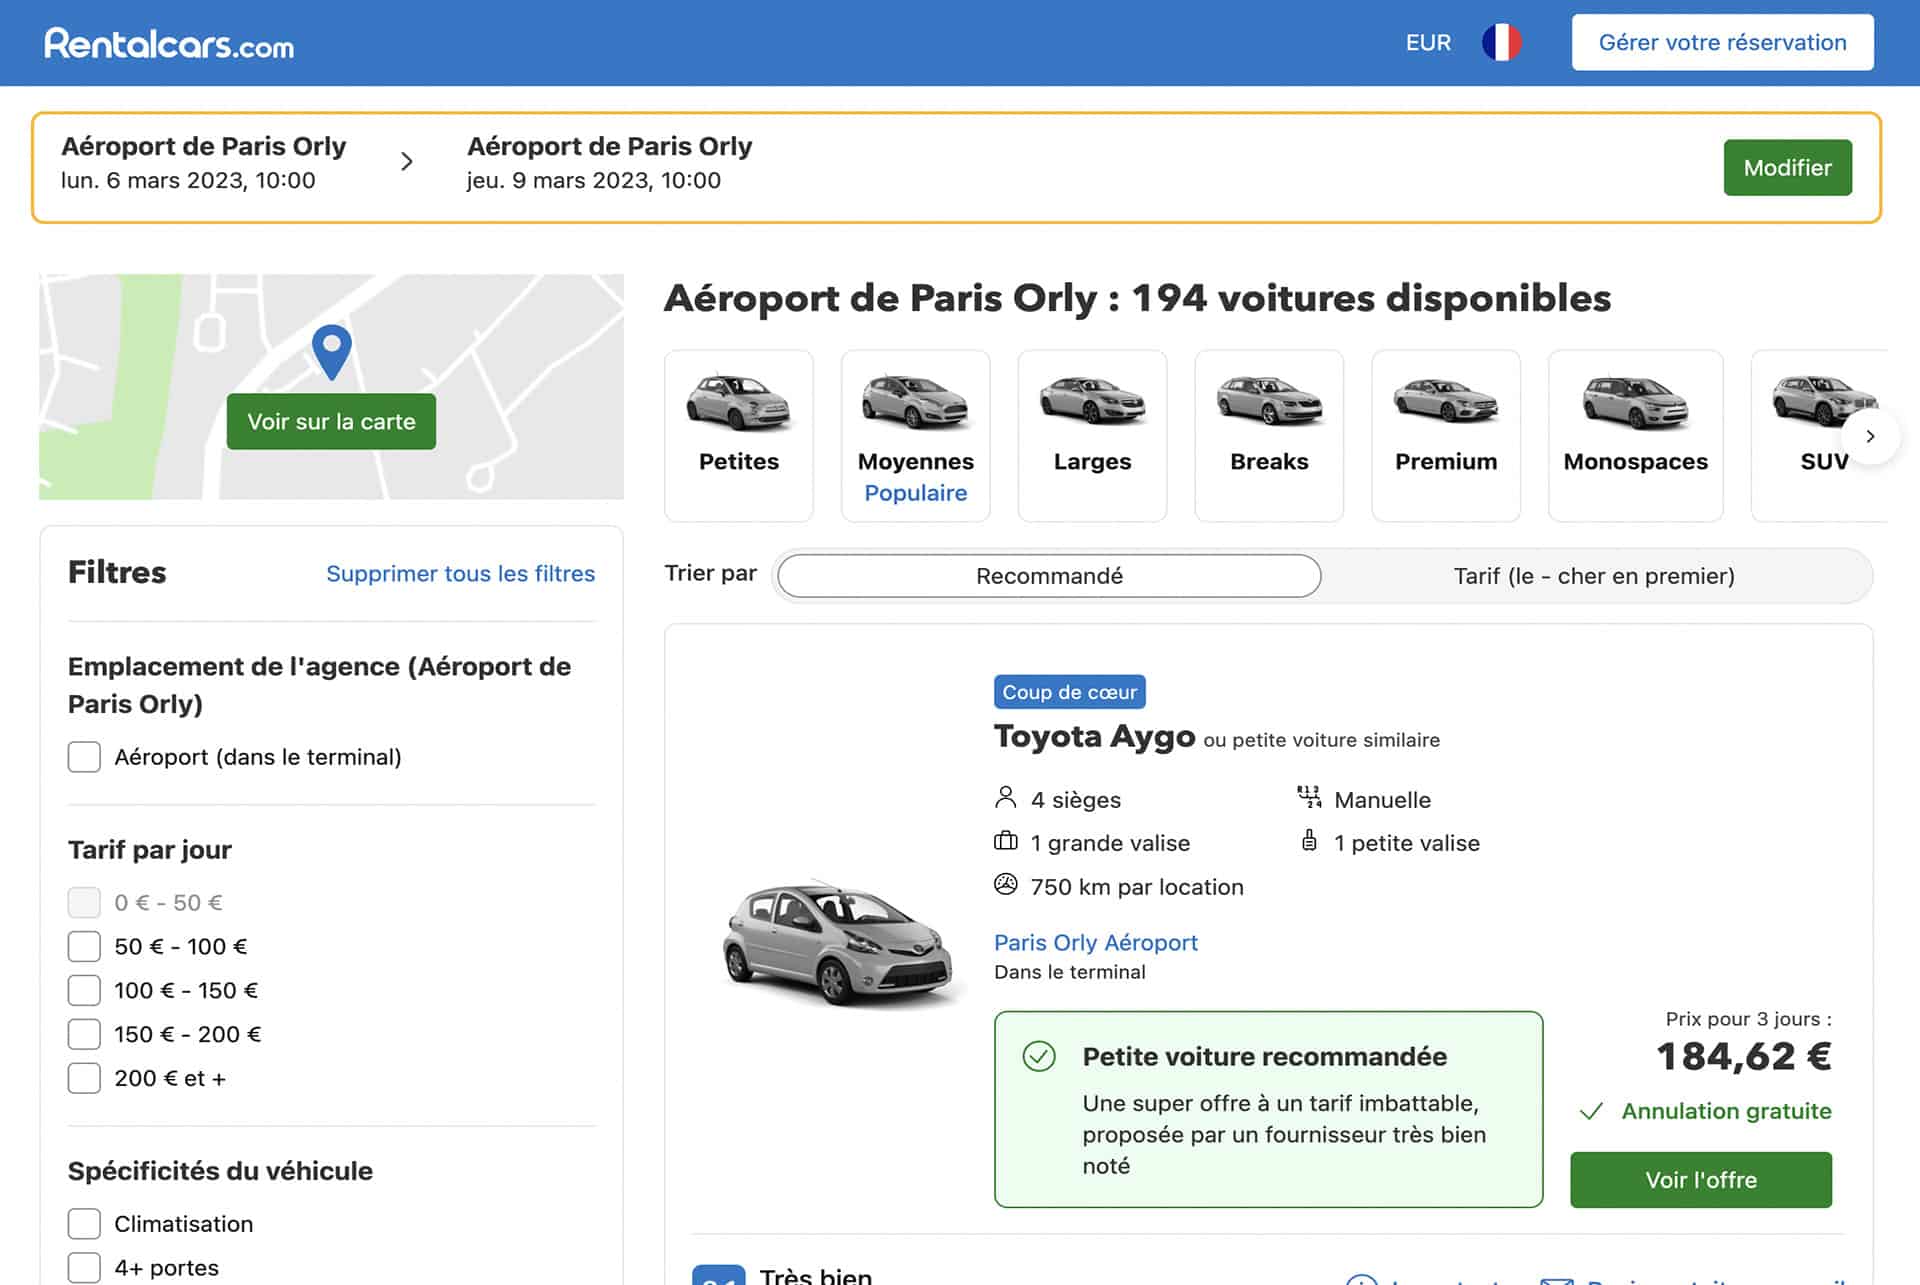Click the Annulation gratuite label

pyautogui.click(x=1726, y=1111)
